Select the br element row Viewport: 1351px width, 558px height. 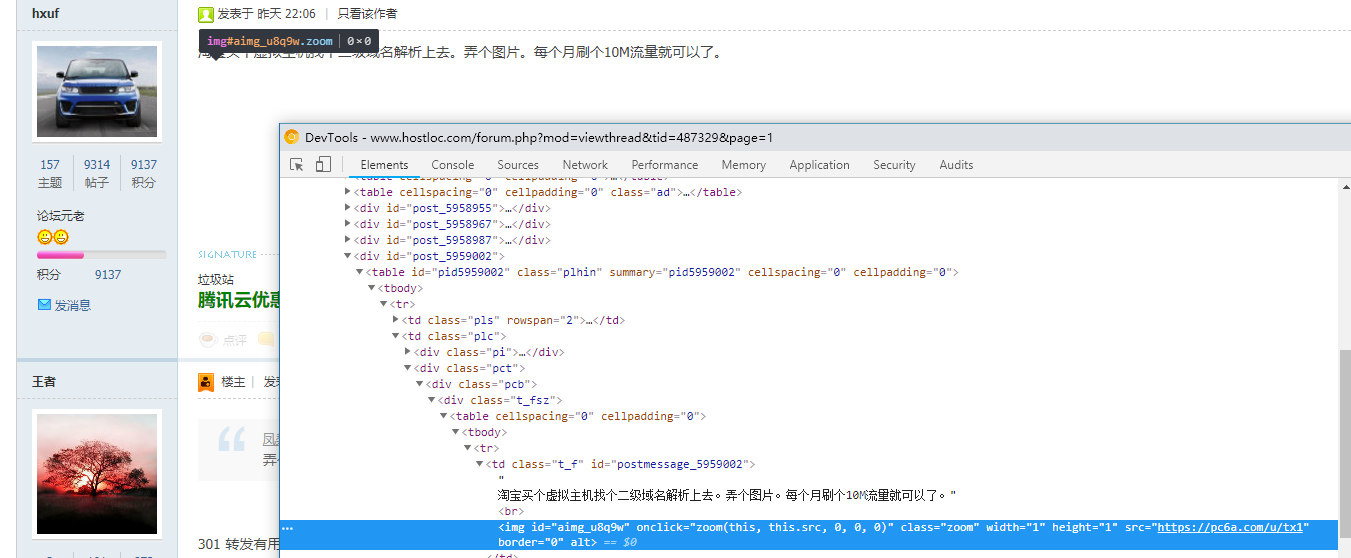pos(512,511)
